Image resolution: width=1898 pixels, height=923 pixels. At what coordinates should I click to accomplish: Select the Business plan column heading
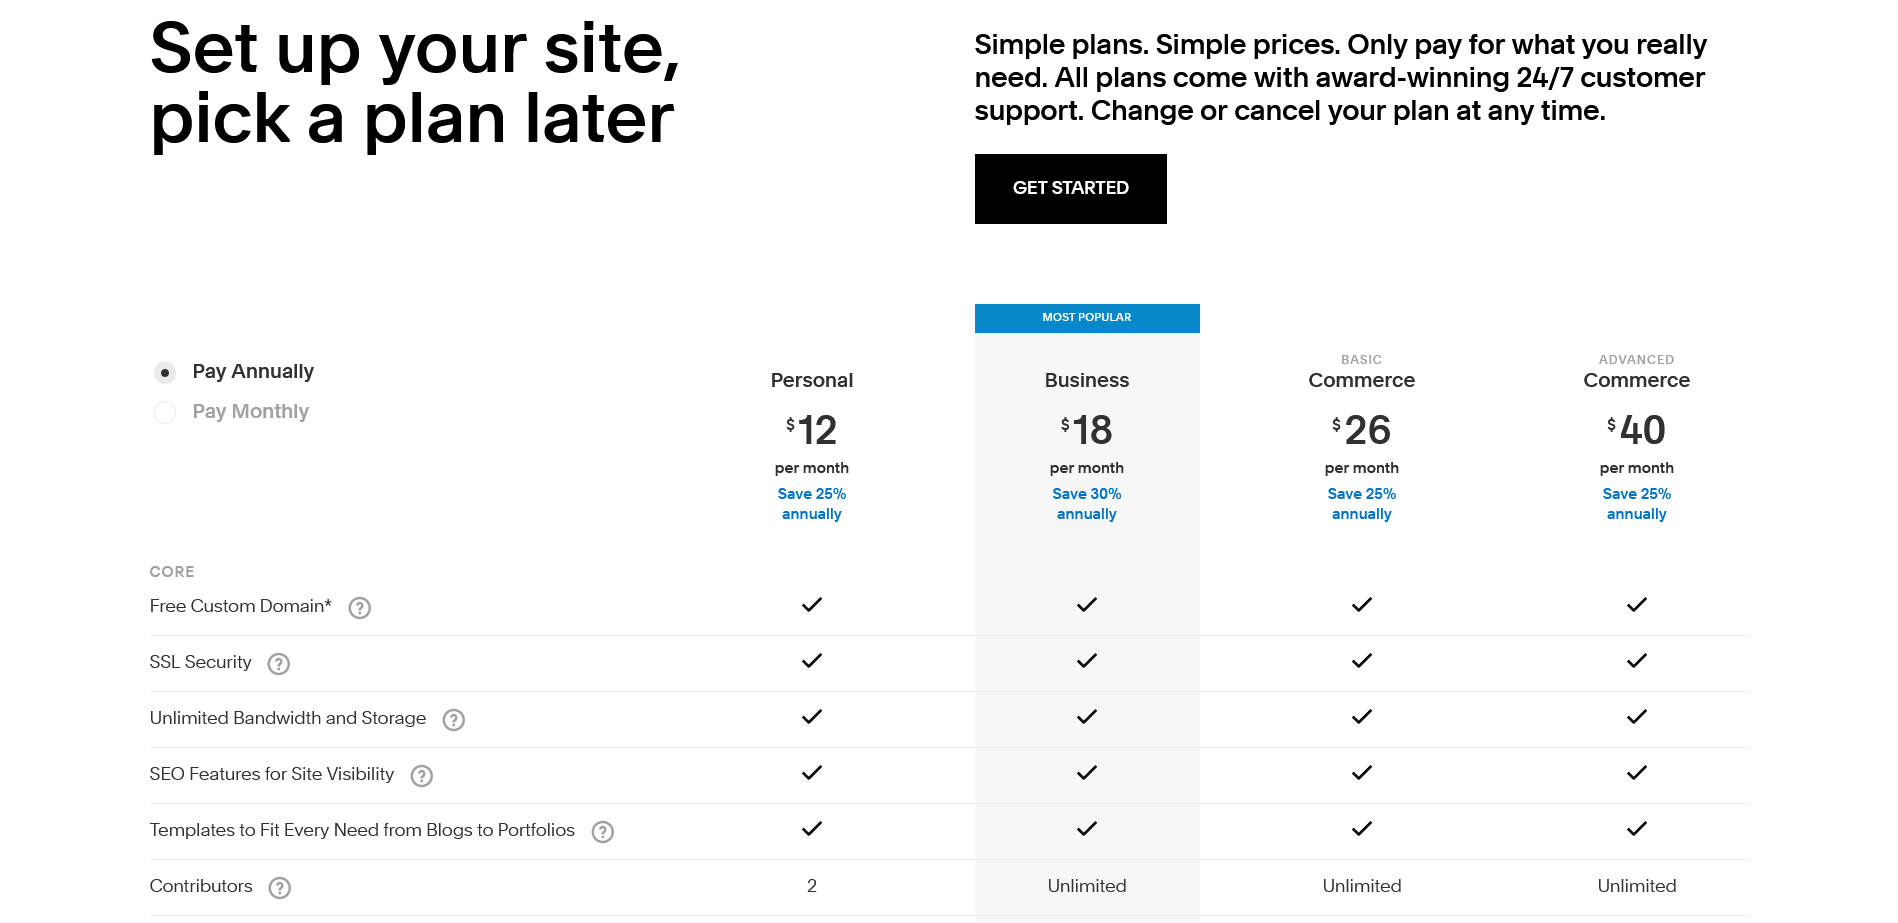pyautogui.click(x=1087, y=380)
